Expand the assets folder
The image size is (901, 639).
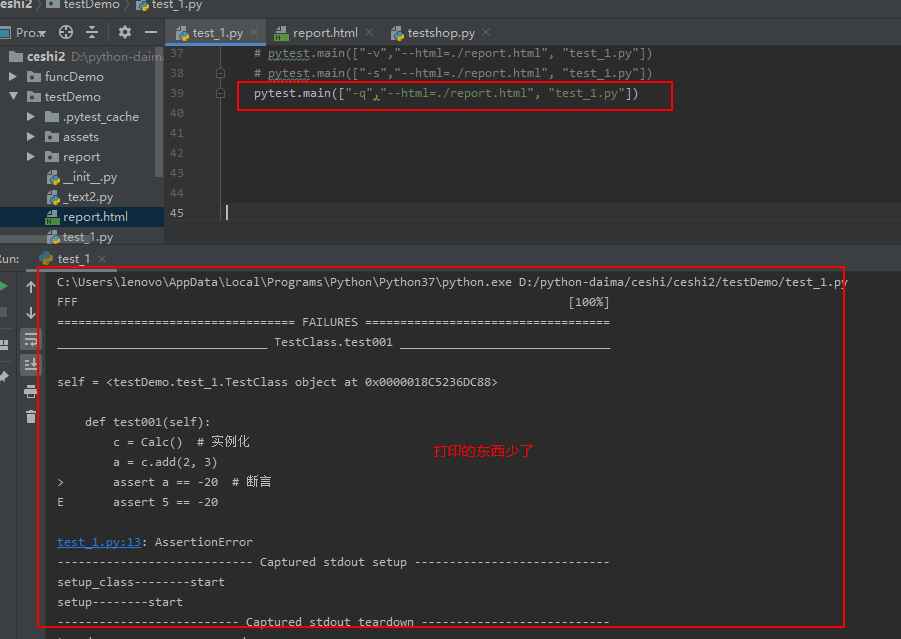click(30, 137)
